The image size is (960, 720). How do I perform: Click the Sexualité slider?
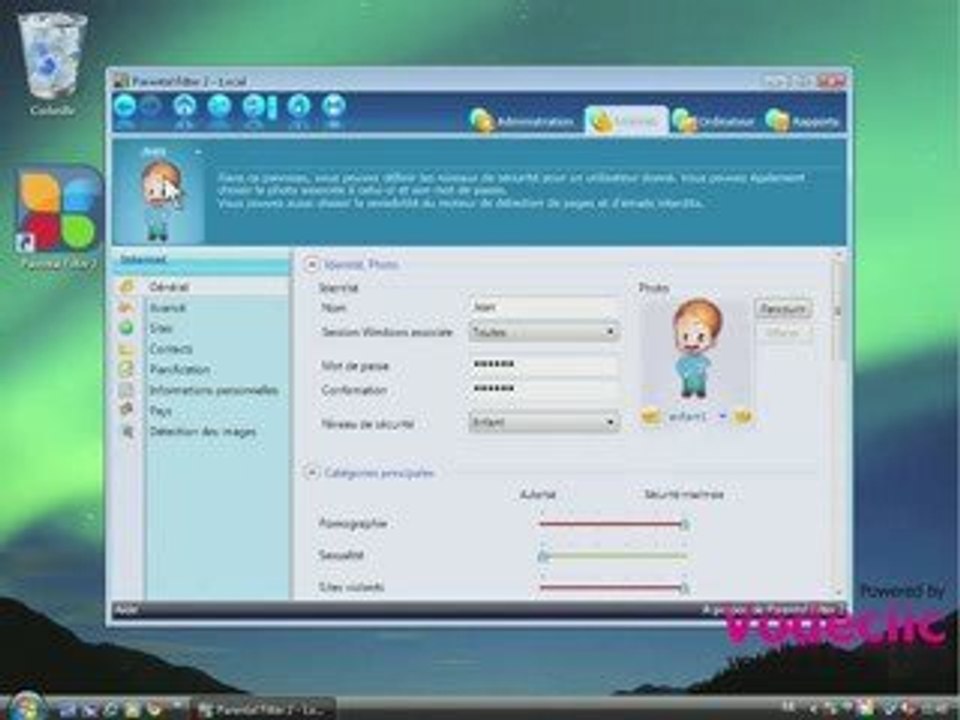coord(613,556)
